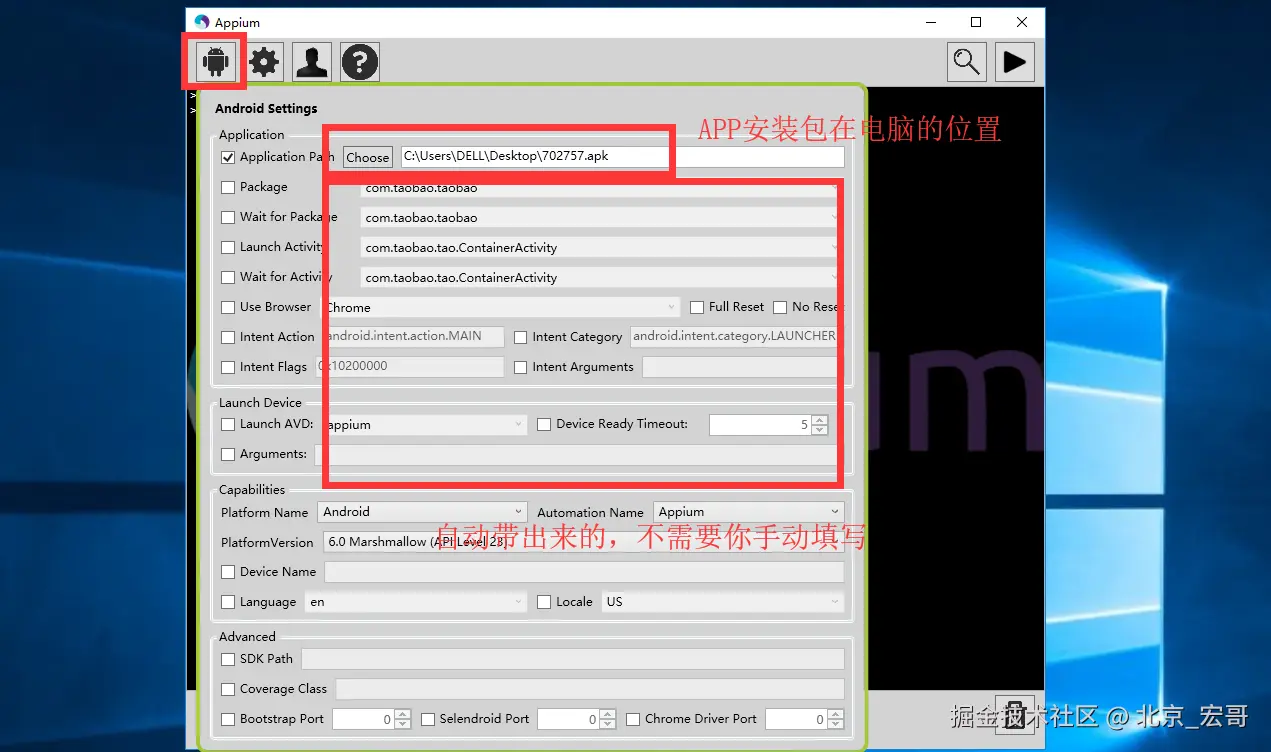Increase the Selendroid Port value
The image size is (1271, 752).
click(608, 714)
